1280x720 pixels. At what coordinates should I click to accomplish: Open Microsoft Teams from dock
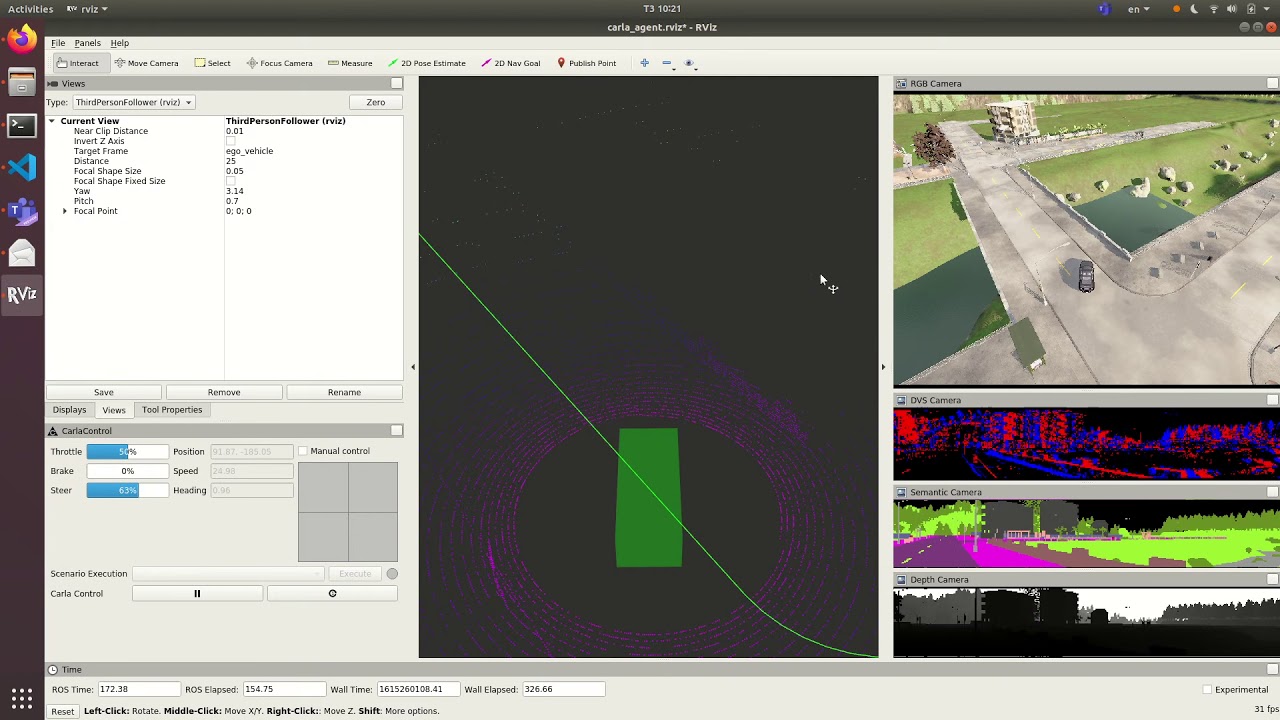tap(22, 210)
